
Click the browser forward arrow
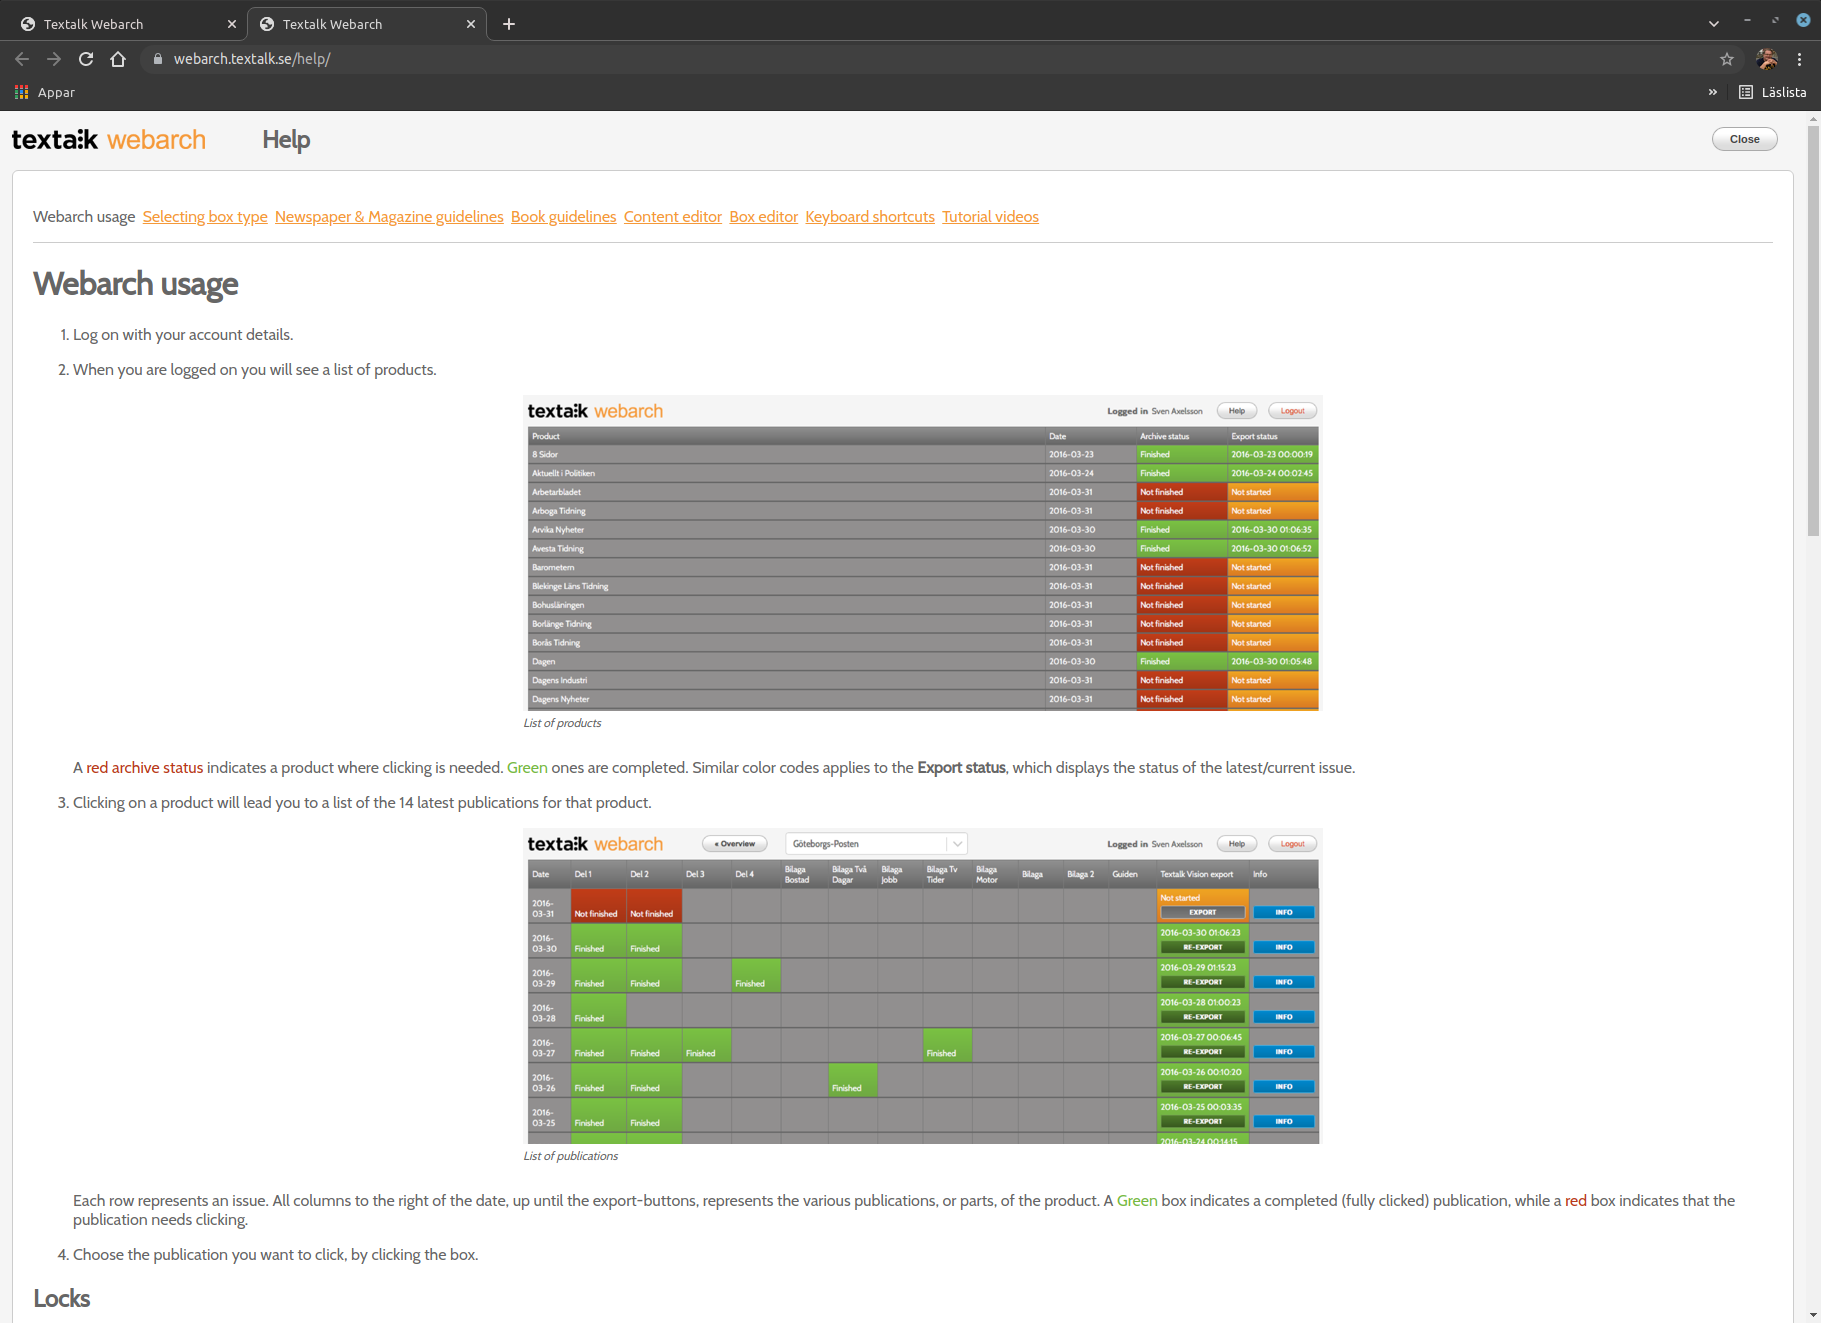click(54, 59)
